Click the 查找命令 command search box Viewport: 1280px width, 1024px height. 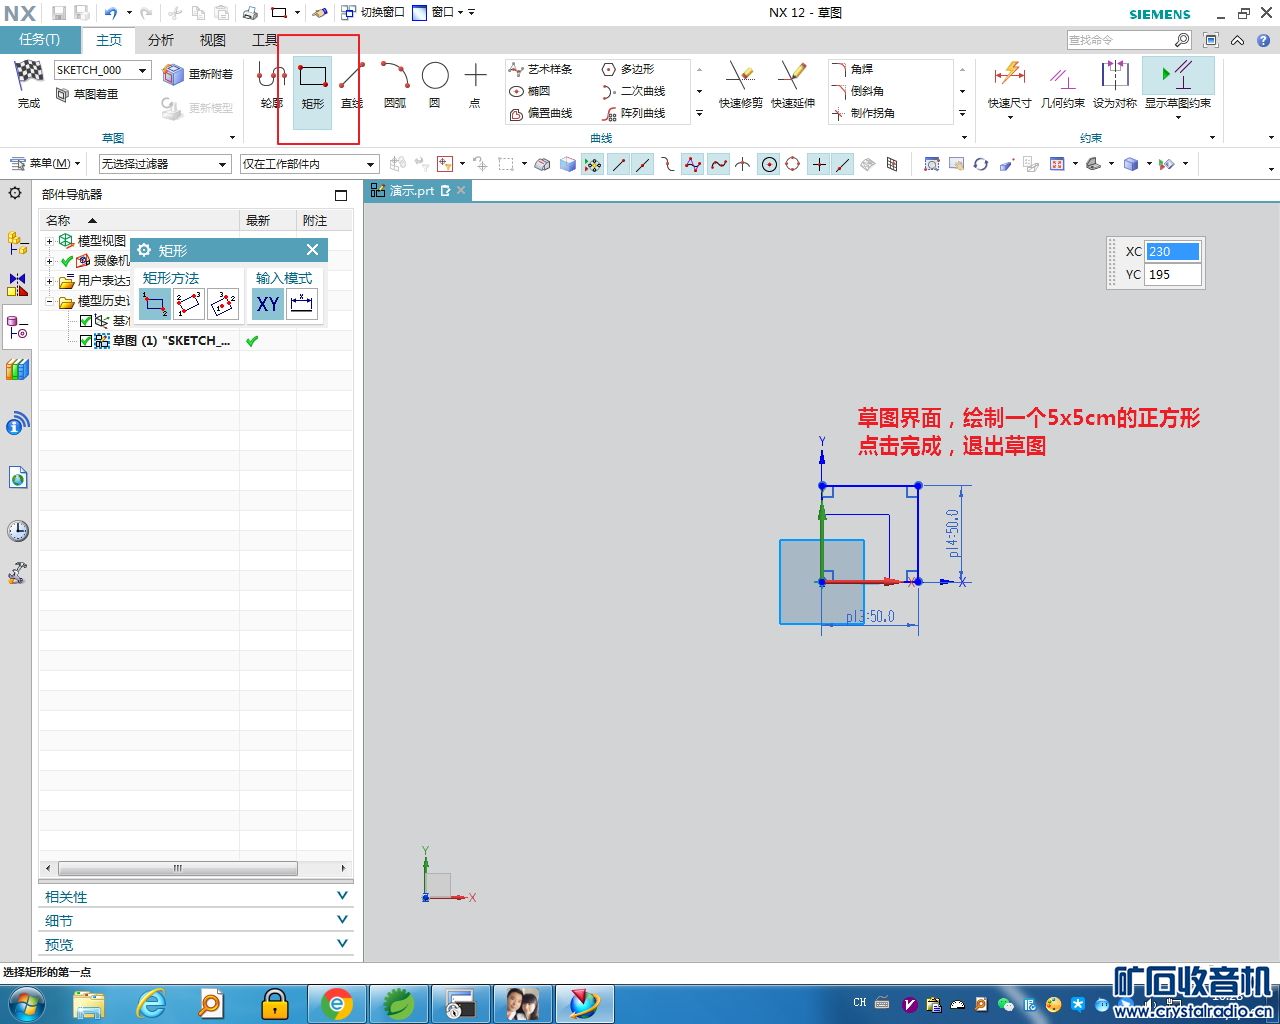point(1119,40)
